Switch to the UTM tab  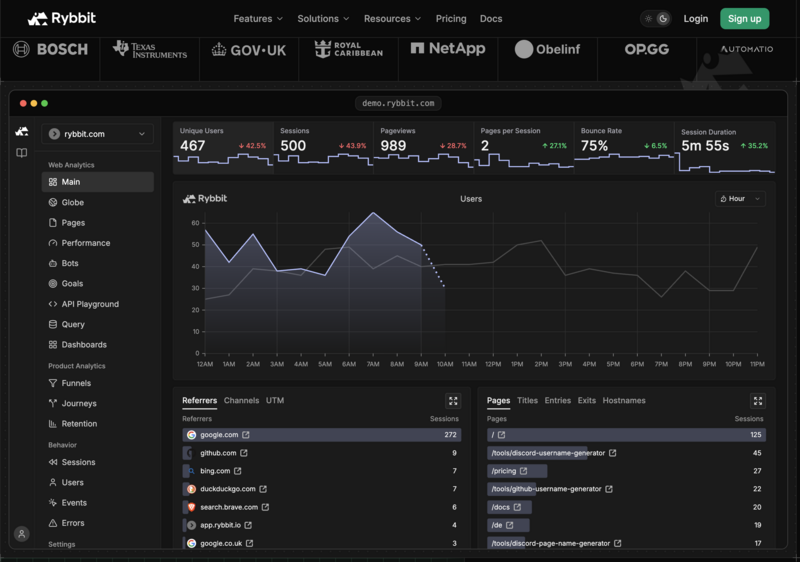(x=275, y=401)
